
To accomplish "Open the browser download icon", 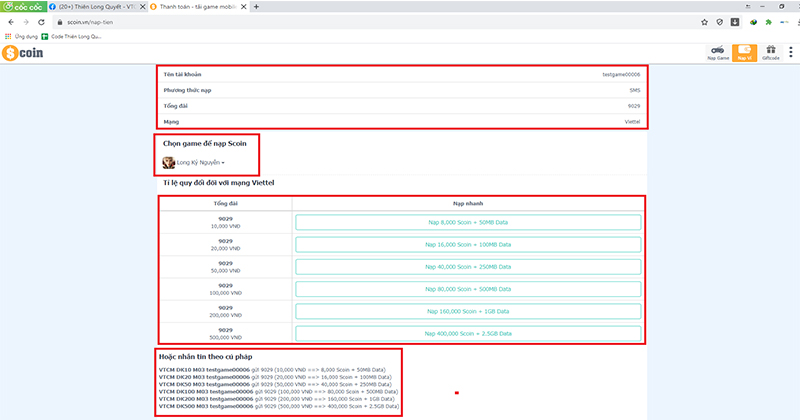I will tap(735, 22).
